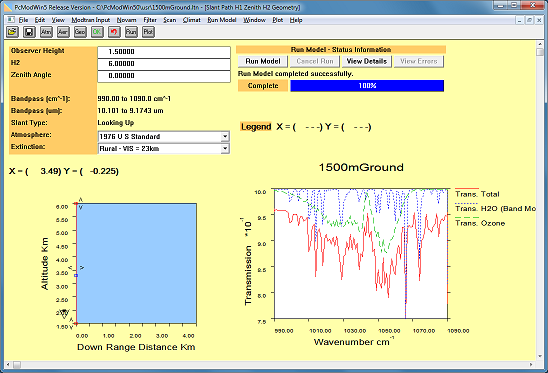Click the Legend label
This screenshot has width=548, height=373.
point(256,127)
